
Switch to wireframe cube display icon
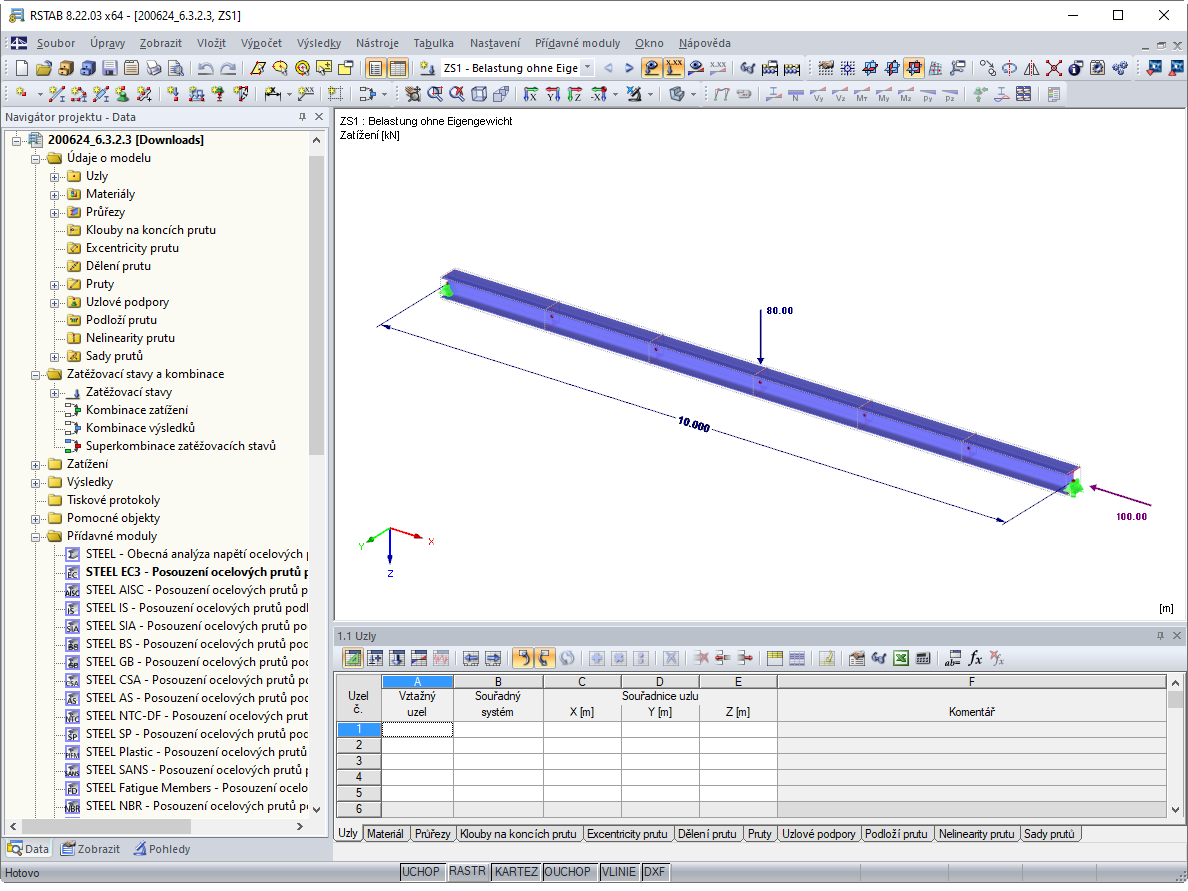tap(479, 94)
